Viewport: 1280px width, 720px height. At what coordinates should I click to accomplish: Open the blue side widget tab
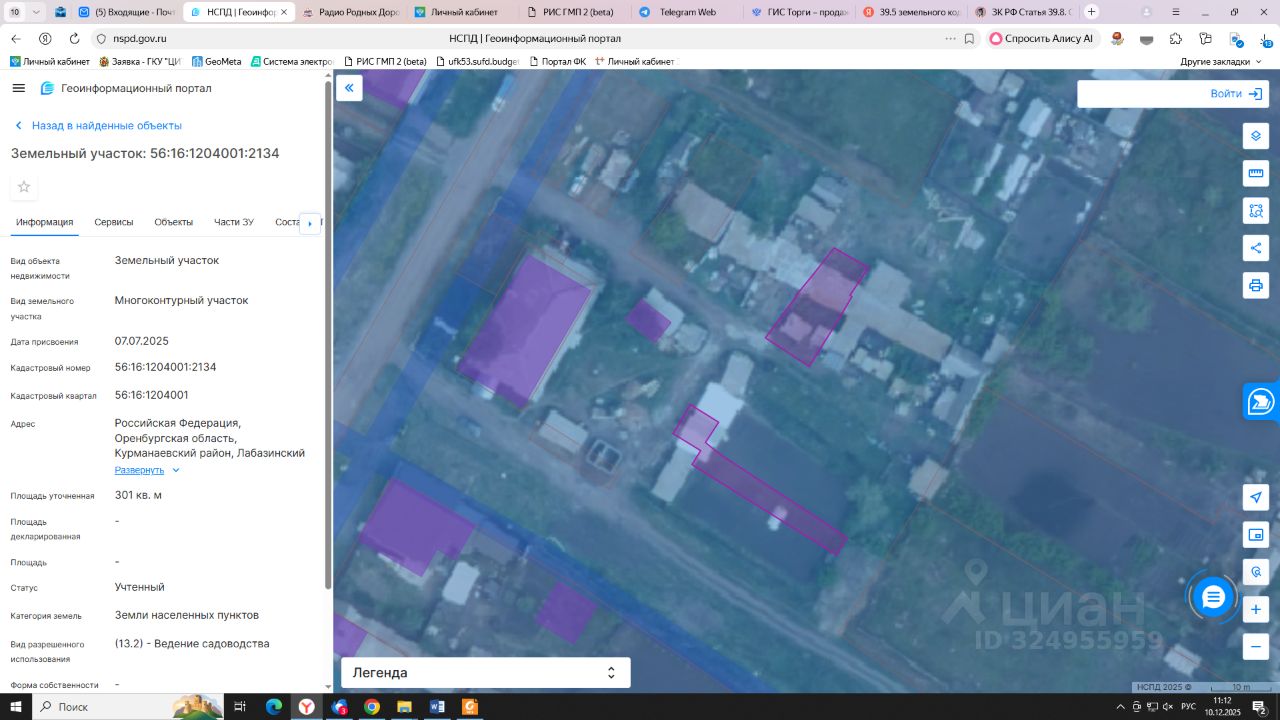pyautogui.click(x=1262, y=402)
